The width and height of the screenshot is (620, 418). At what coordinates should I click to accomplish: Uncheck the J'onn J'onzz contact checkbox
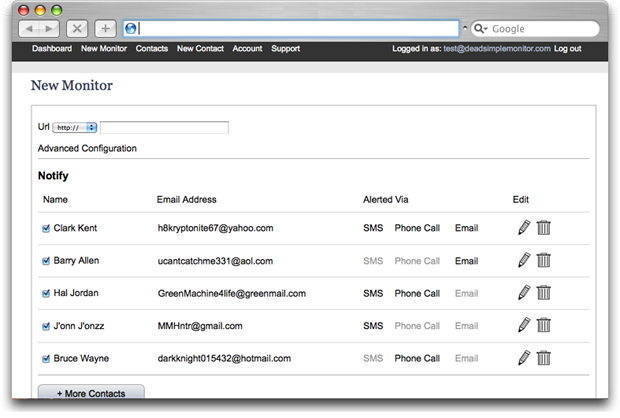[46, 326]
